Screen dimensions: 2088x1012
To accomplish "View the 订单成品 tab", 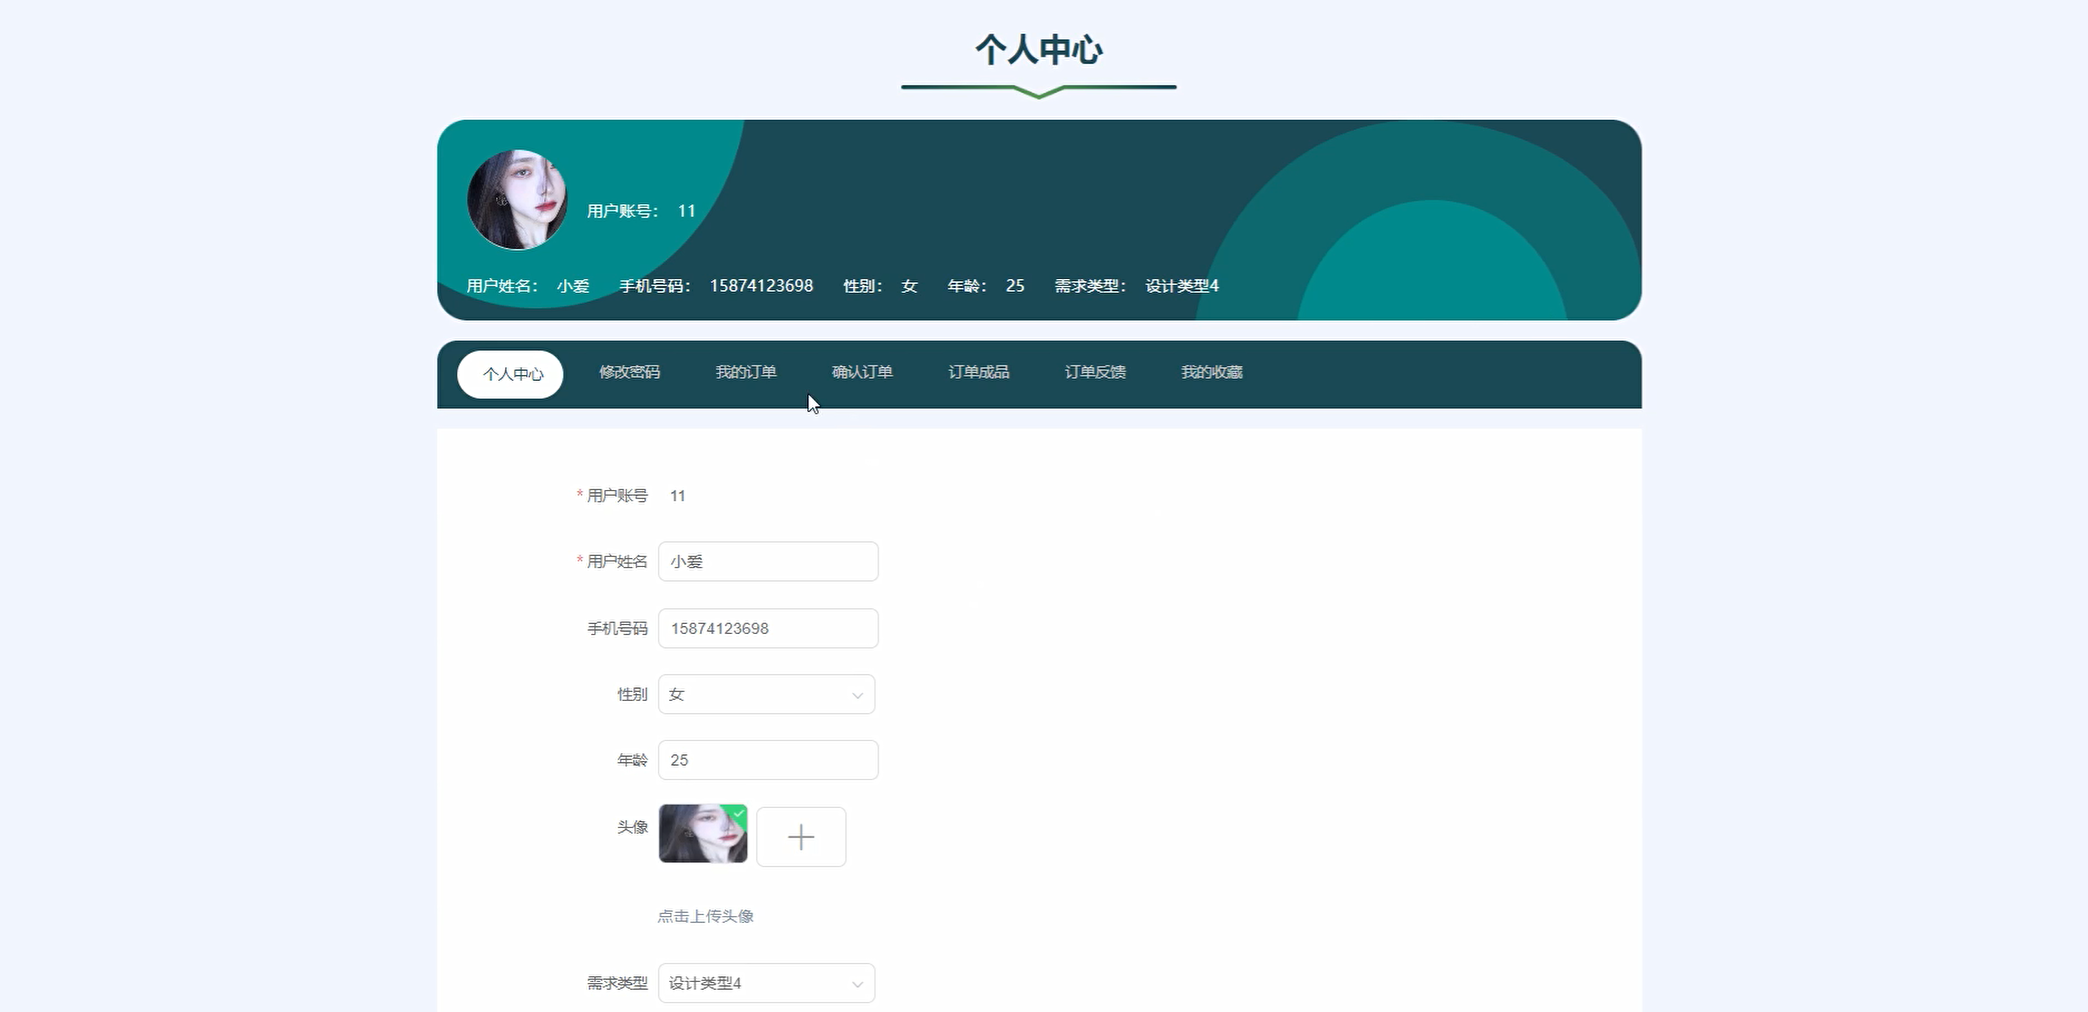I will point(979,372).
